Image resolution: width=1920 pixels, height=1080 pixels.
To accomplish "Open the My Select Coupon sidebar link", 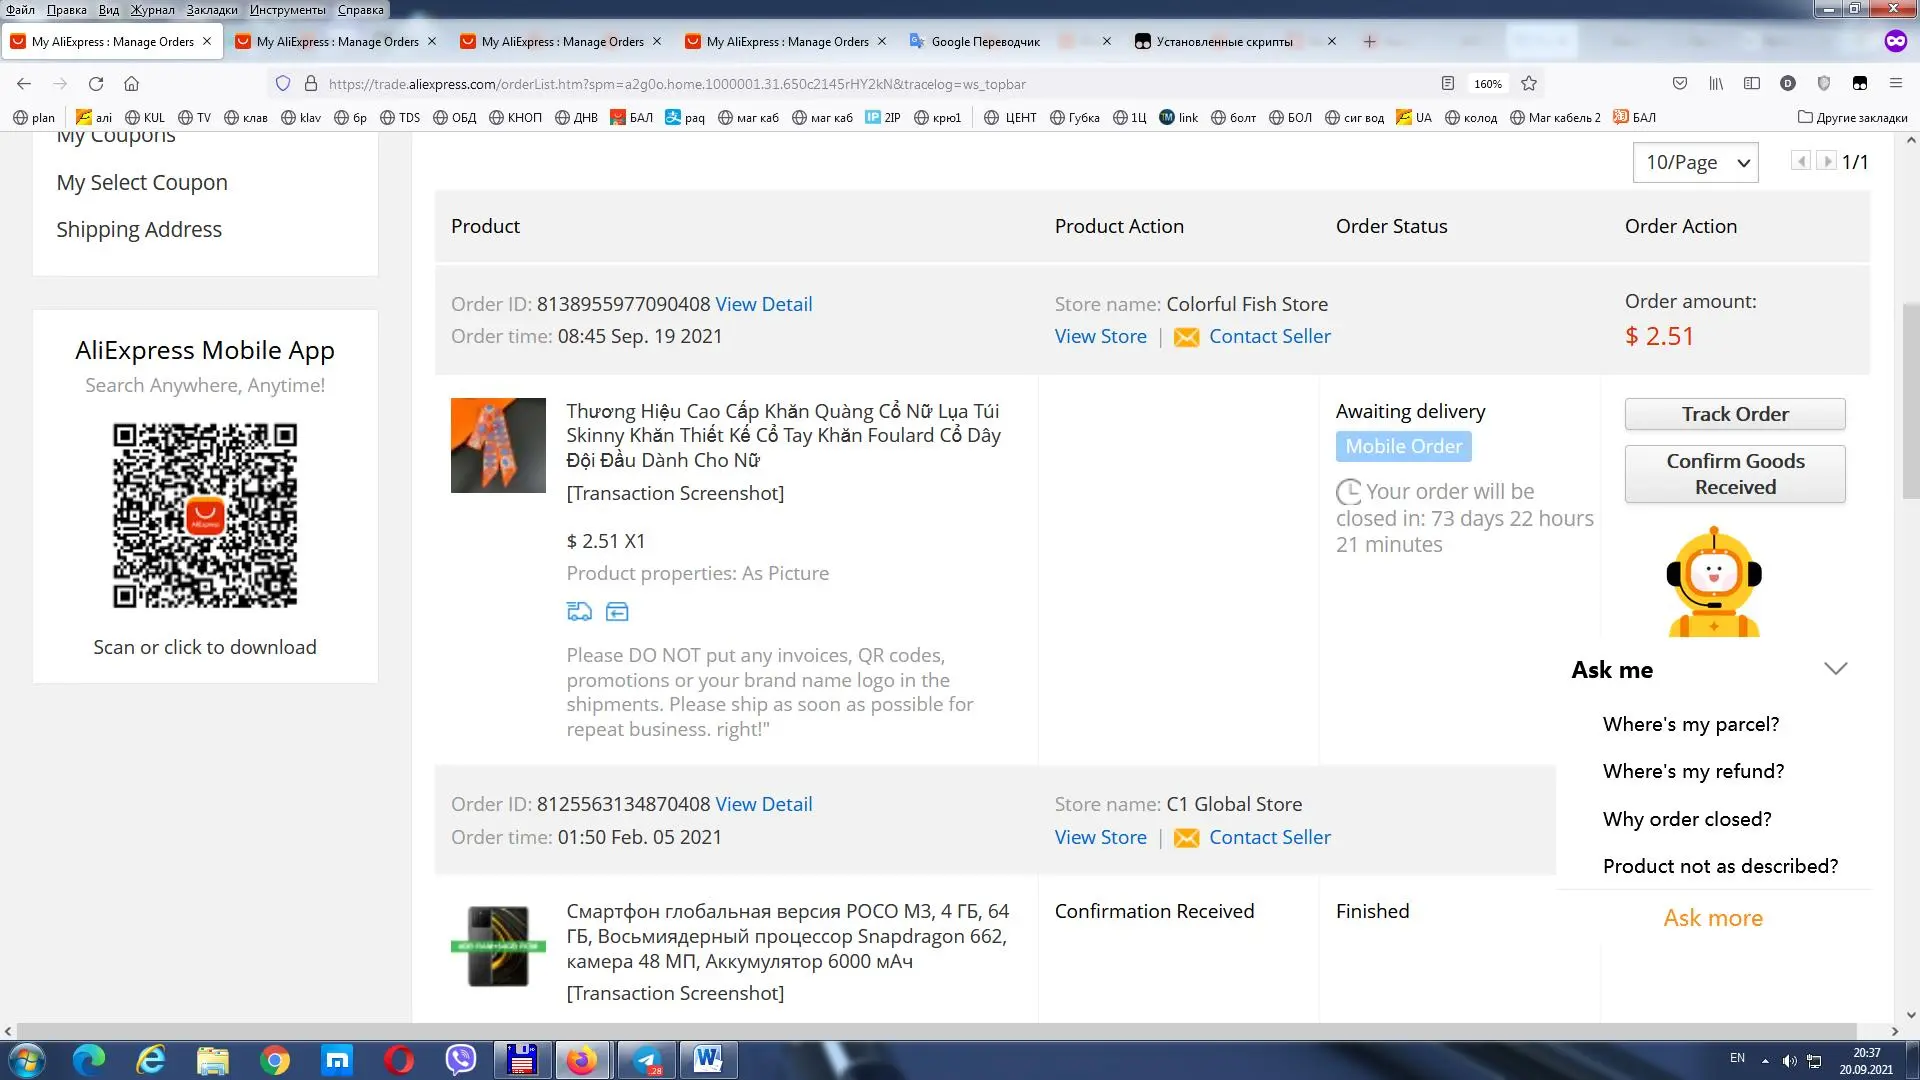I will 142,183.
